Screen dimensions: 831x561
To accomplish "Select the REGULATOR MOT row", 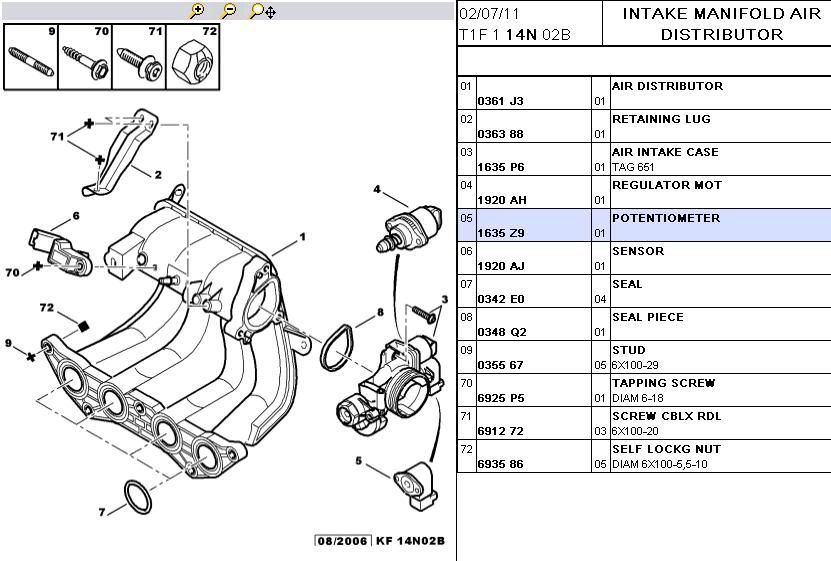I will tap(644, 192).
